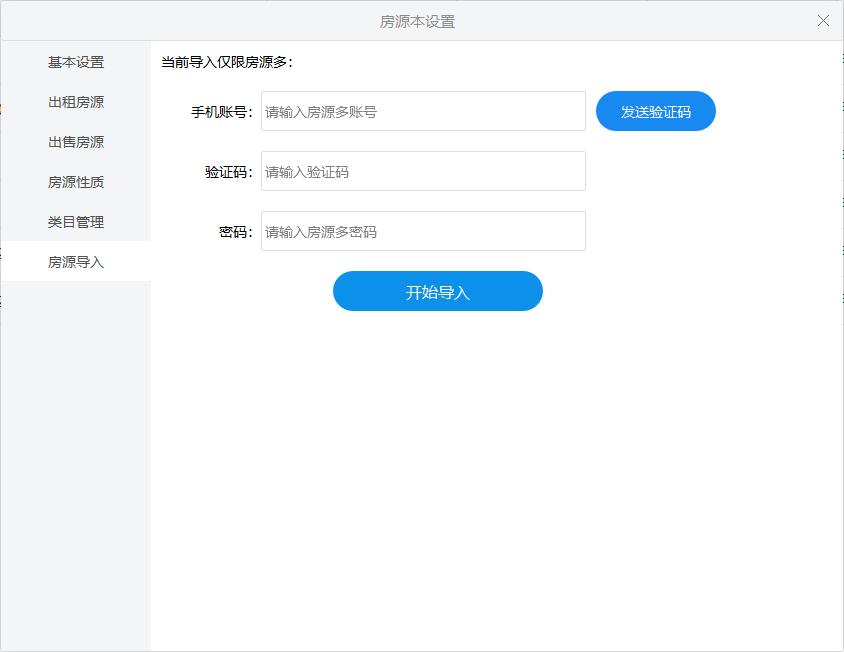Image resolution: width=844 pixels, height=652 pixels.
Task: Switch to 出售房源 settings
Action: pos(76,142)
